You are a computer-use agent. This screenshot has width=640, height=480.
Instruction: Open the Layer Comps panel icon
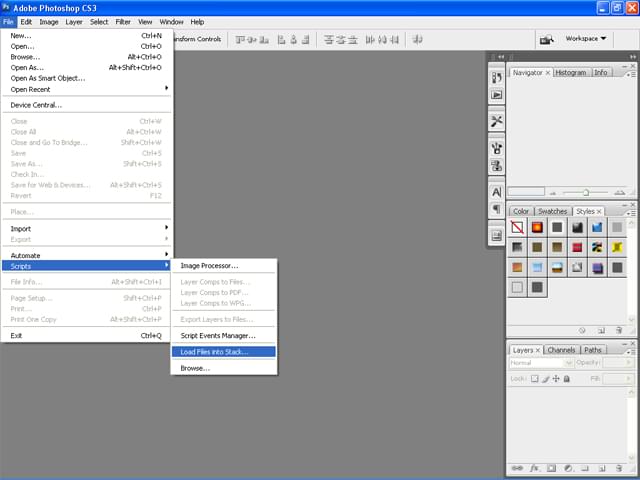pos(496,236)
